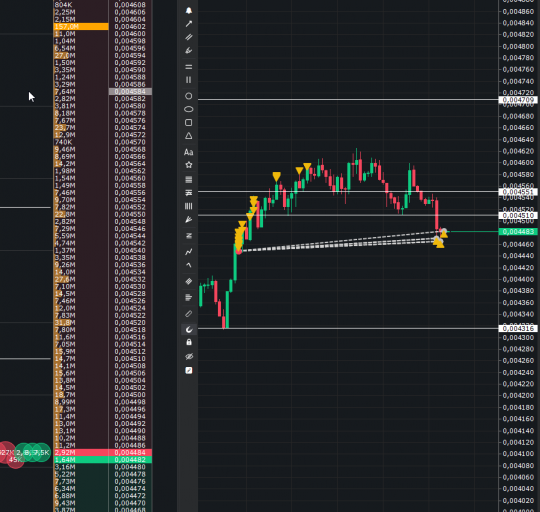Select the price range measurement tool
This screenshot has height=512, width=540.
[x=189, y=236]
